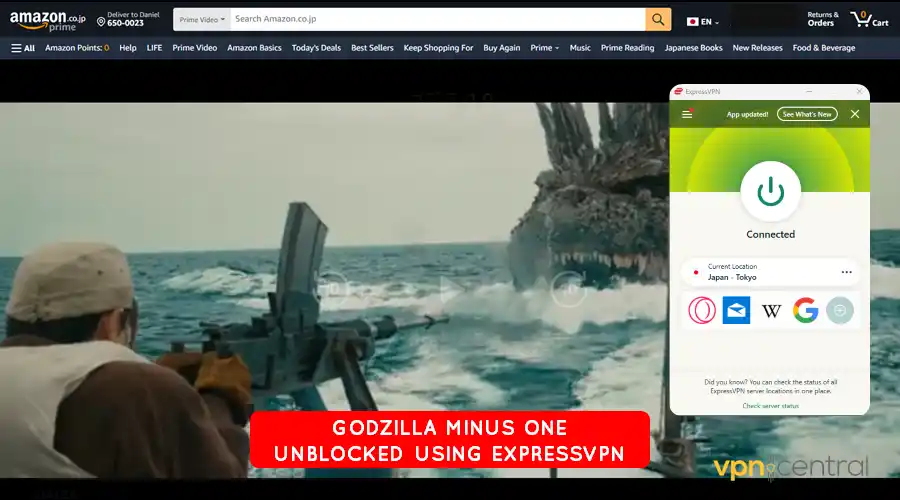Open Best Sellers

coord(372,48)
